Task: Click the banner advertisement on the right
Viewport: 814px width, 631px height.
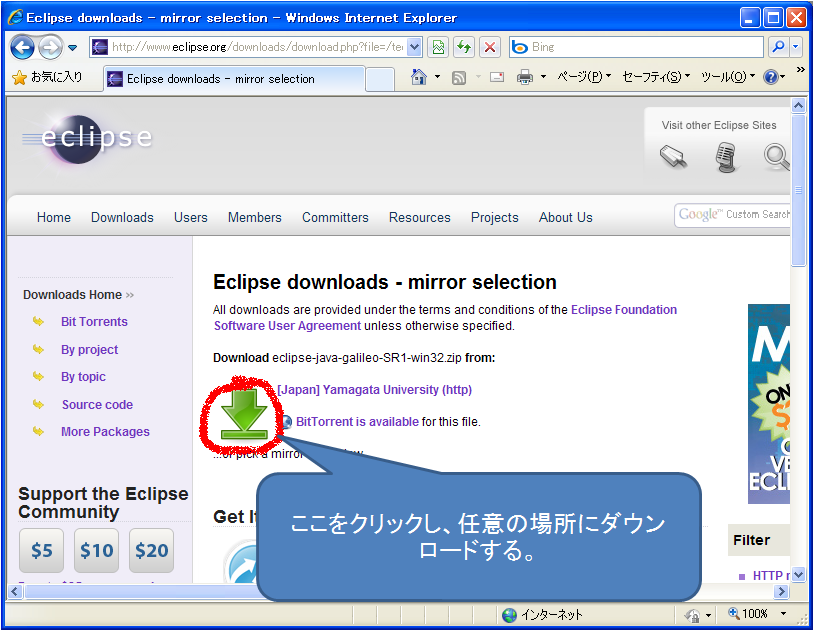Action: pos(769,404)
